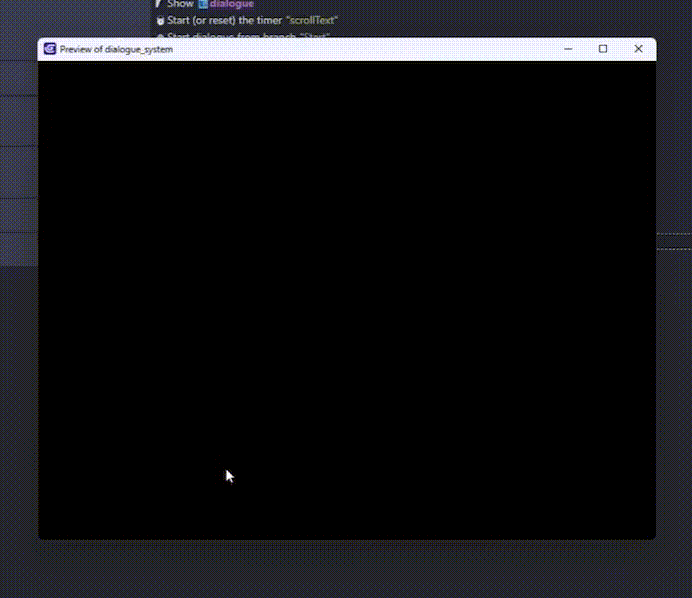Click the icon beside Start dialogue from branch
Image resolution: width=692 pixels, height=598 pixels.
[x=160, y=36]
